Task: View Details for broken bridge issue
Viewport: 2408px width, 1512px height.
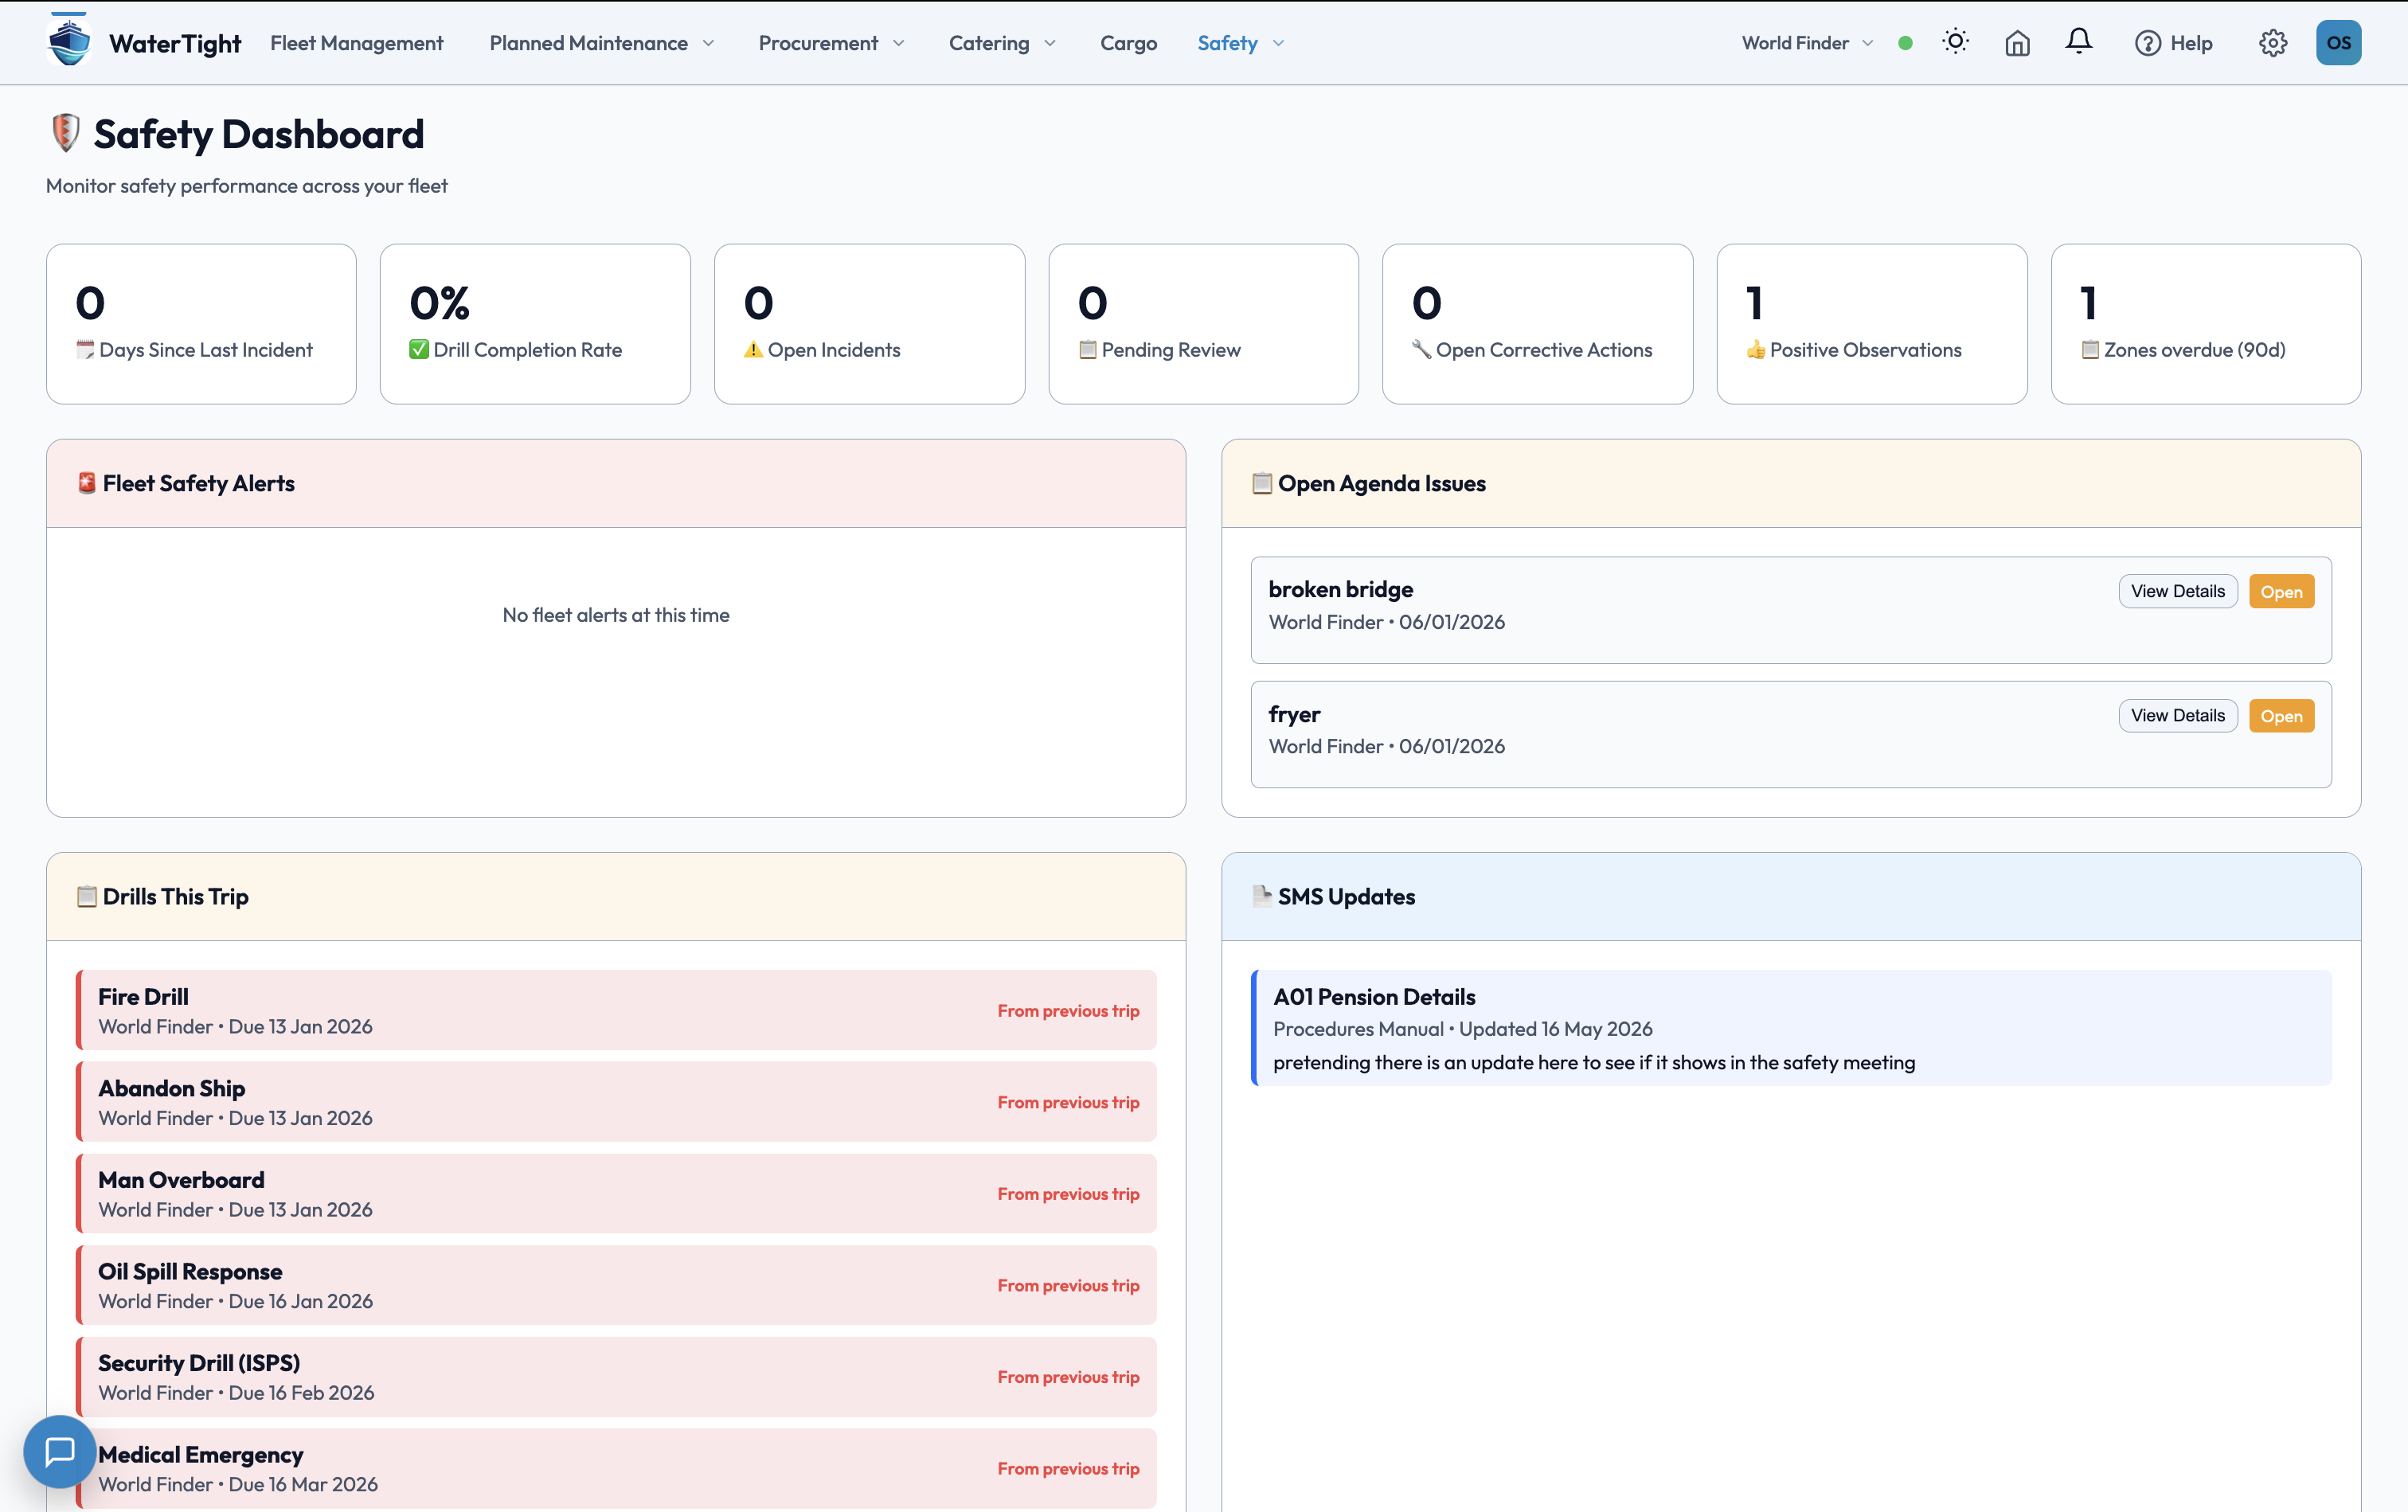Action: [x=2177, y=591]
